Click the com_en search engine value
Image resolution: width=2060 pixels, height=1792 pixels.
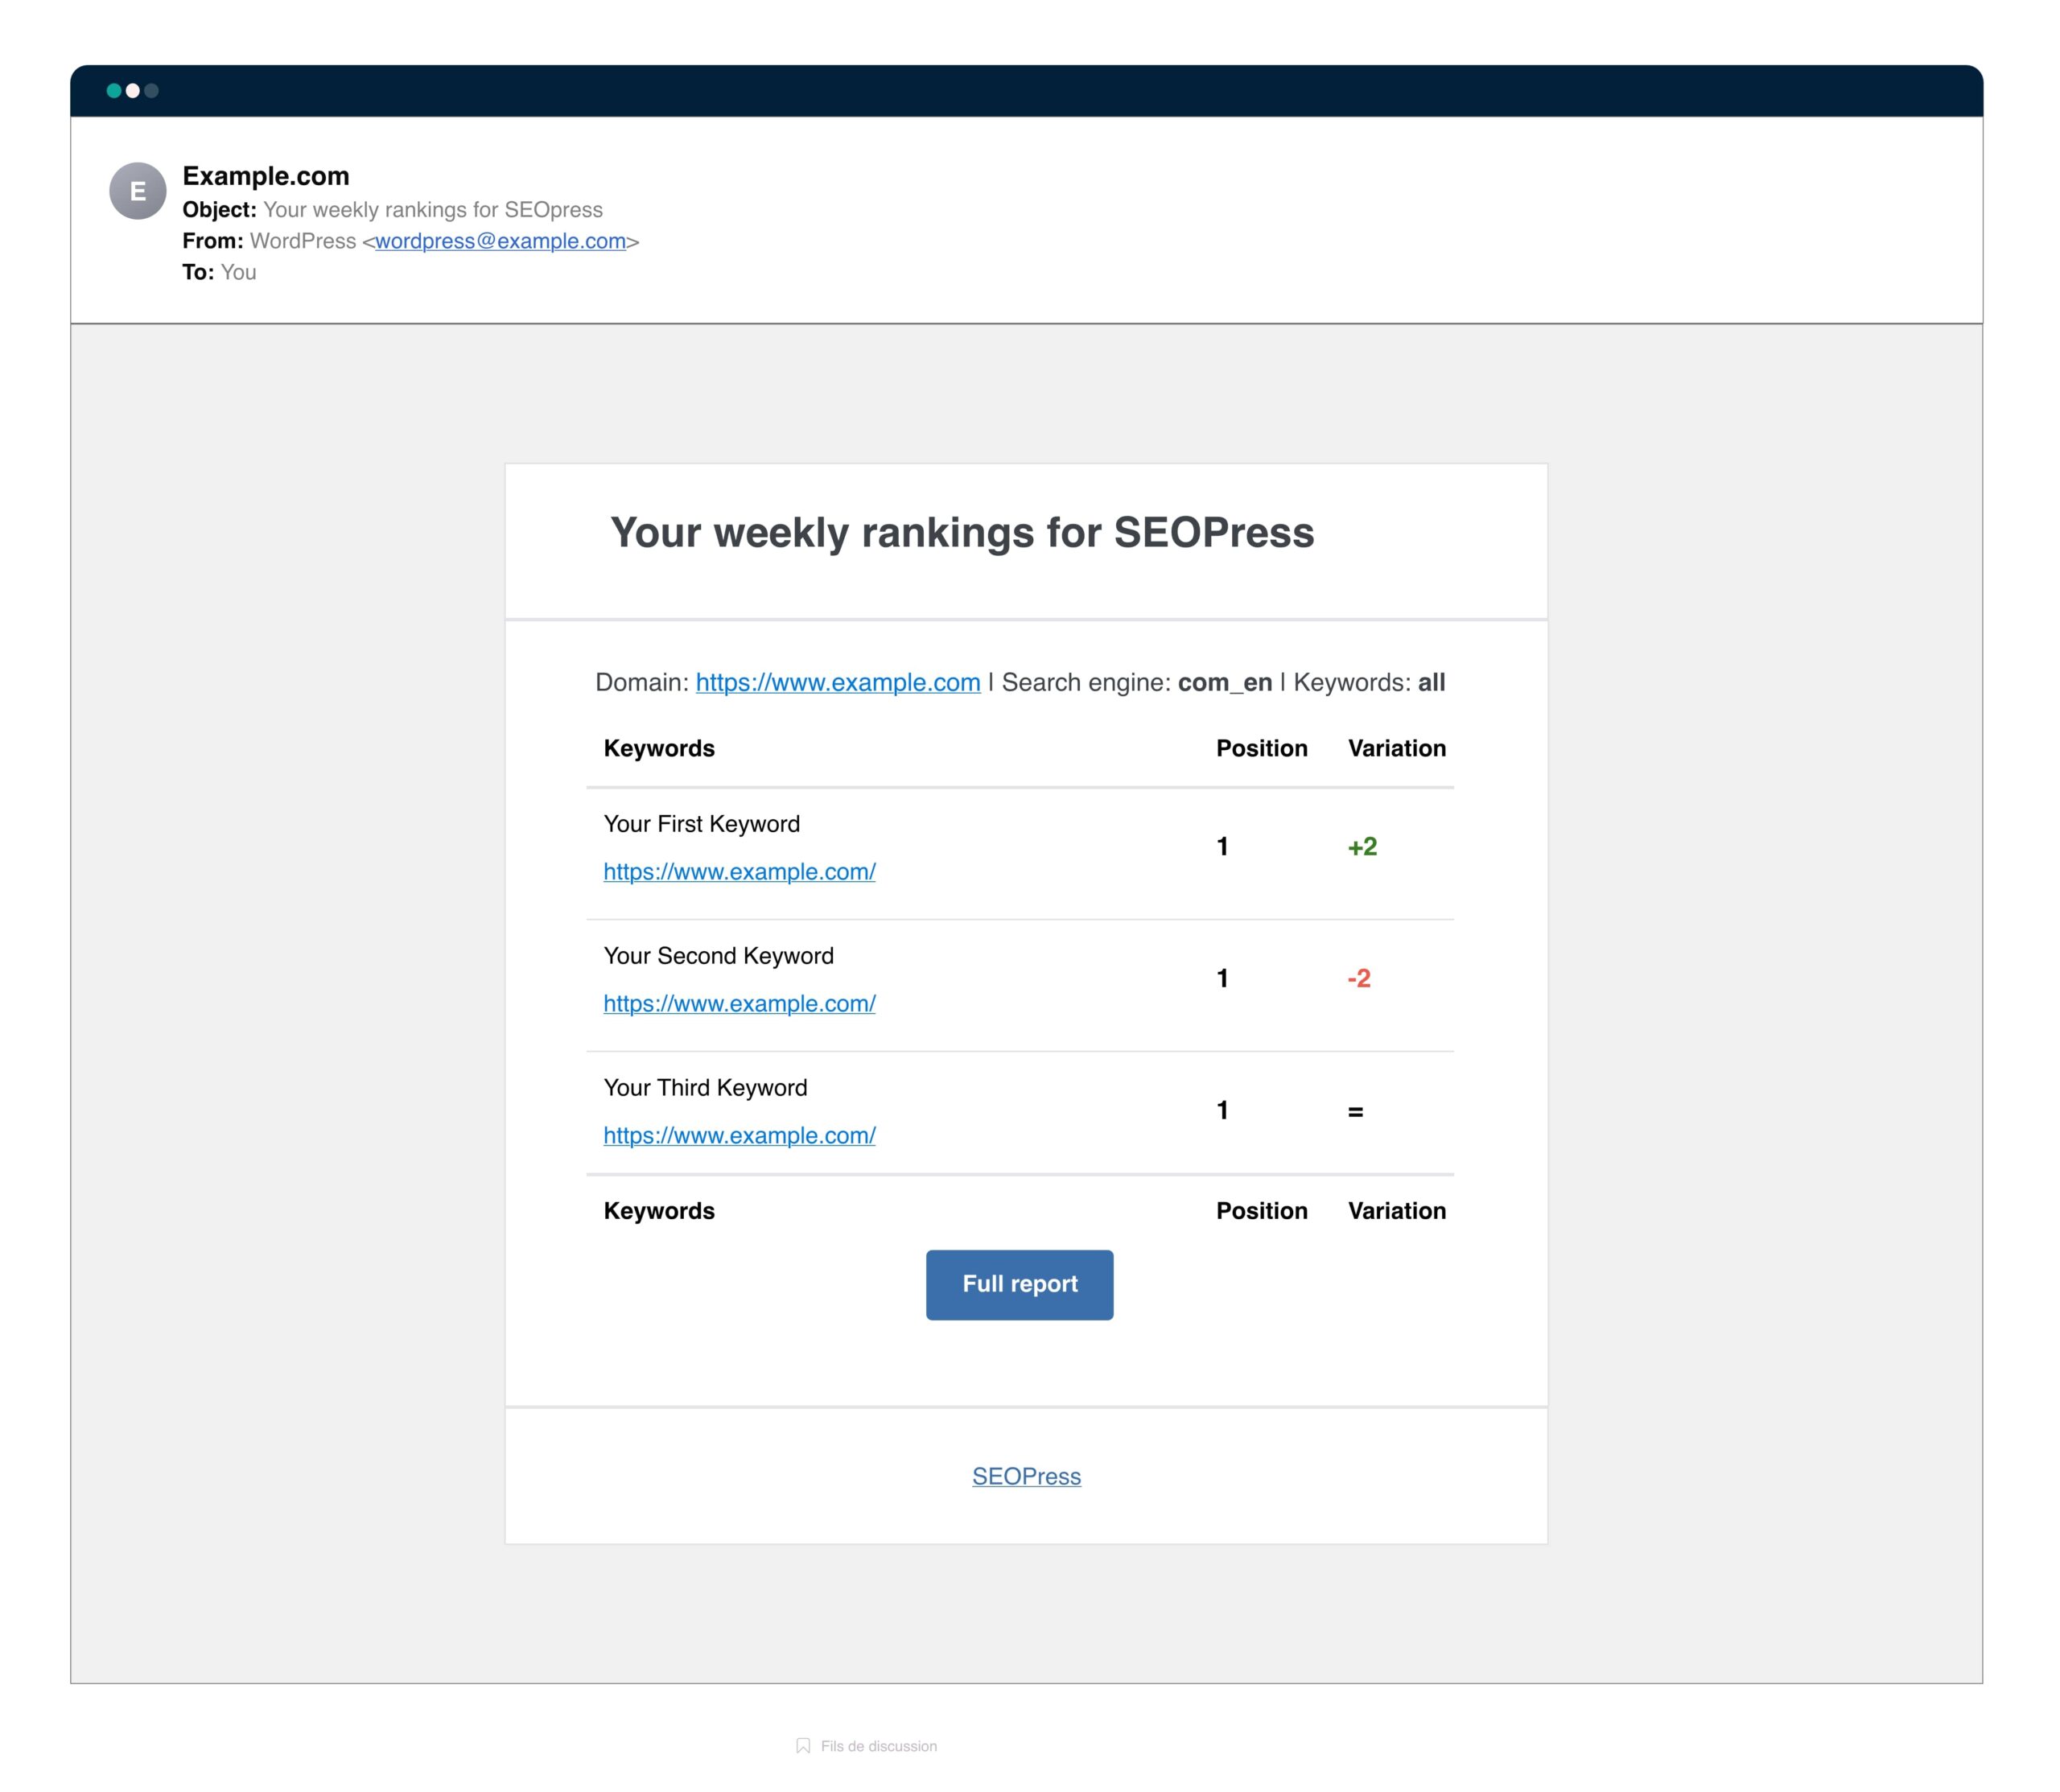pos(1225,682)
